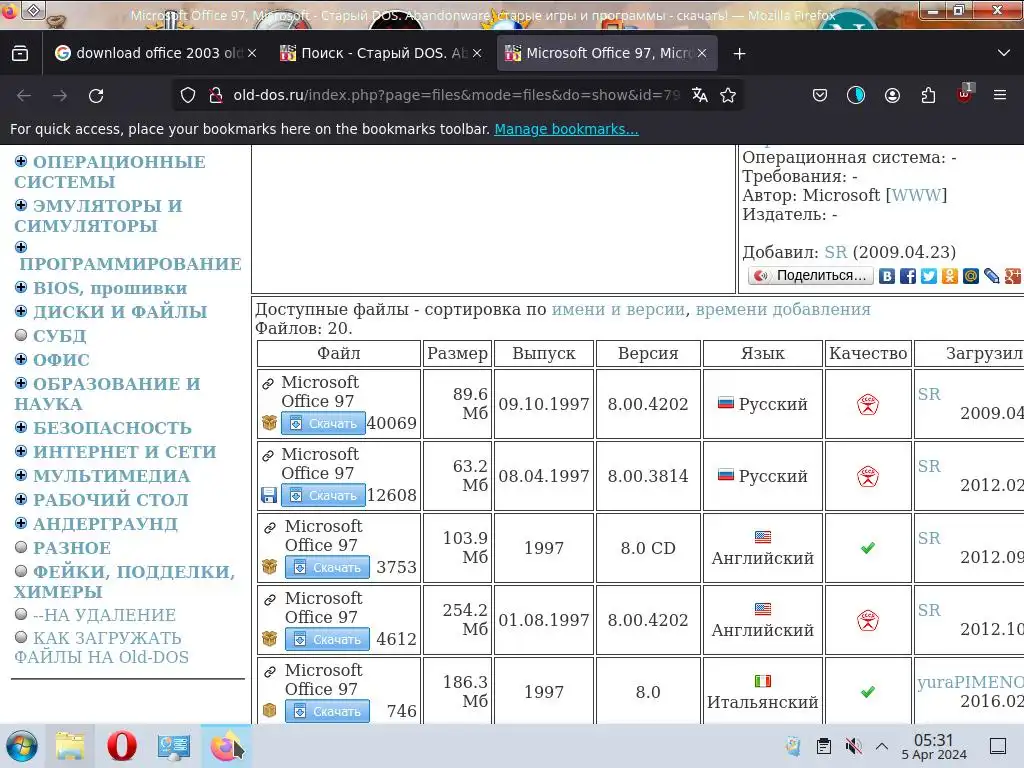1024x768 pixels.
Task: Open the Firefox account icon
Action: point(892,95)
